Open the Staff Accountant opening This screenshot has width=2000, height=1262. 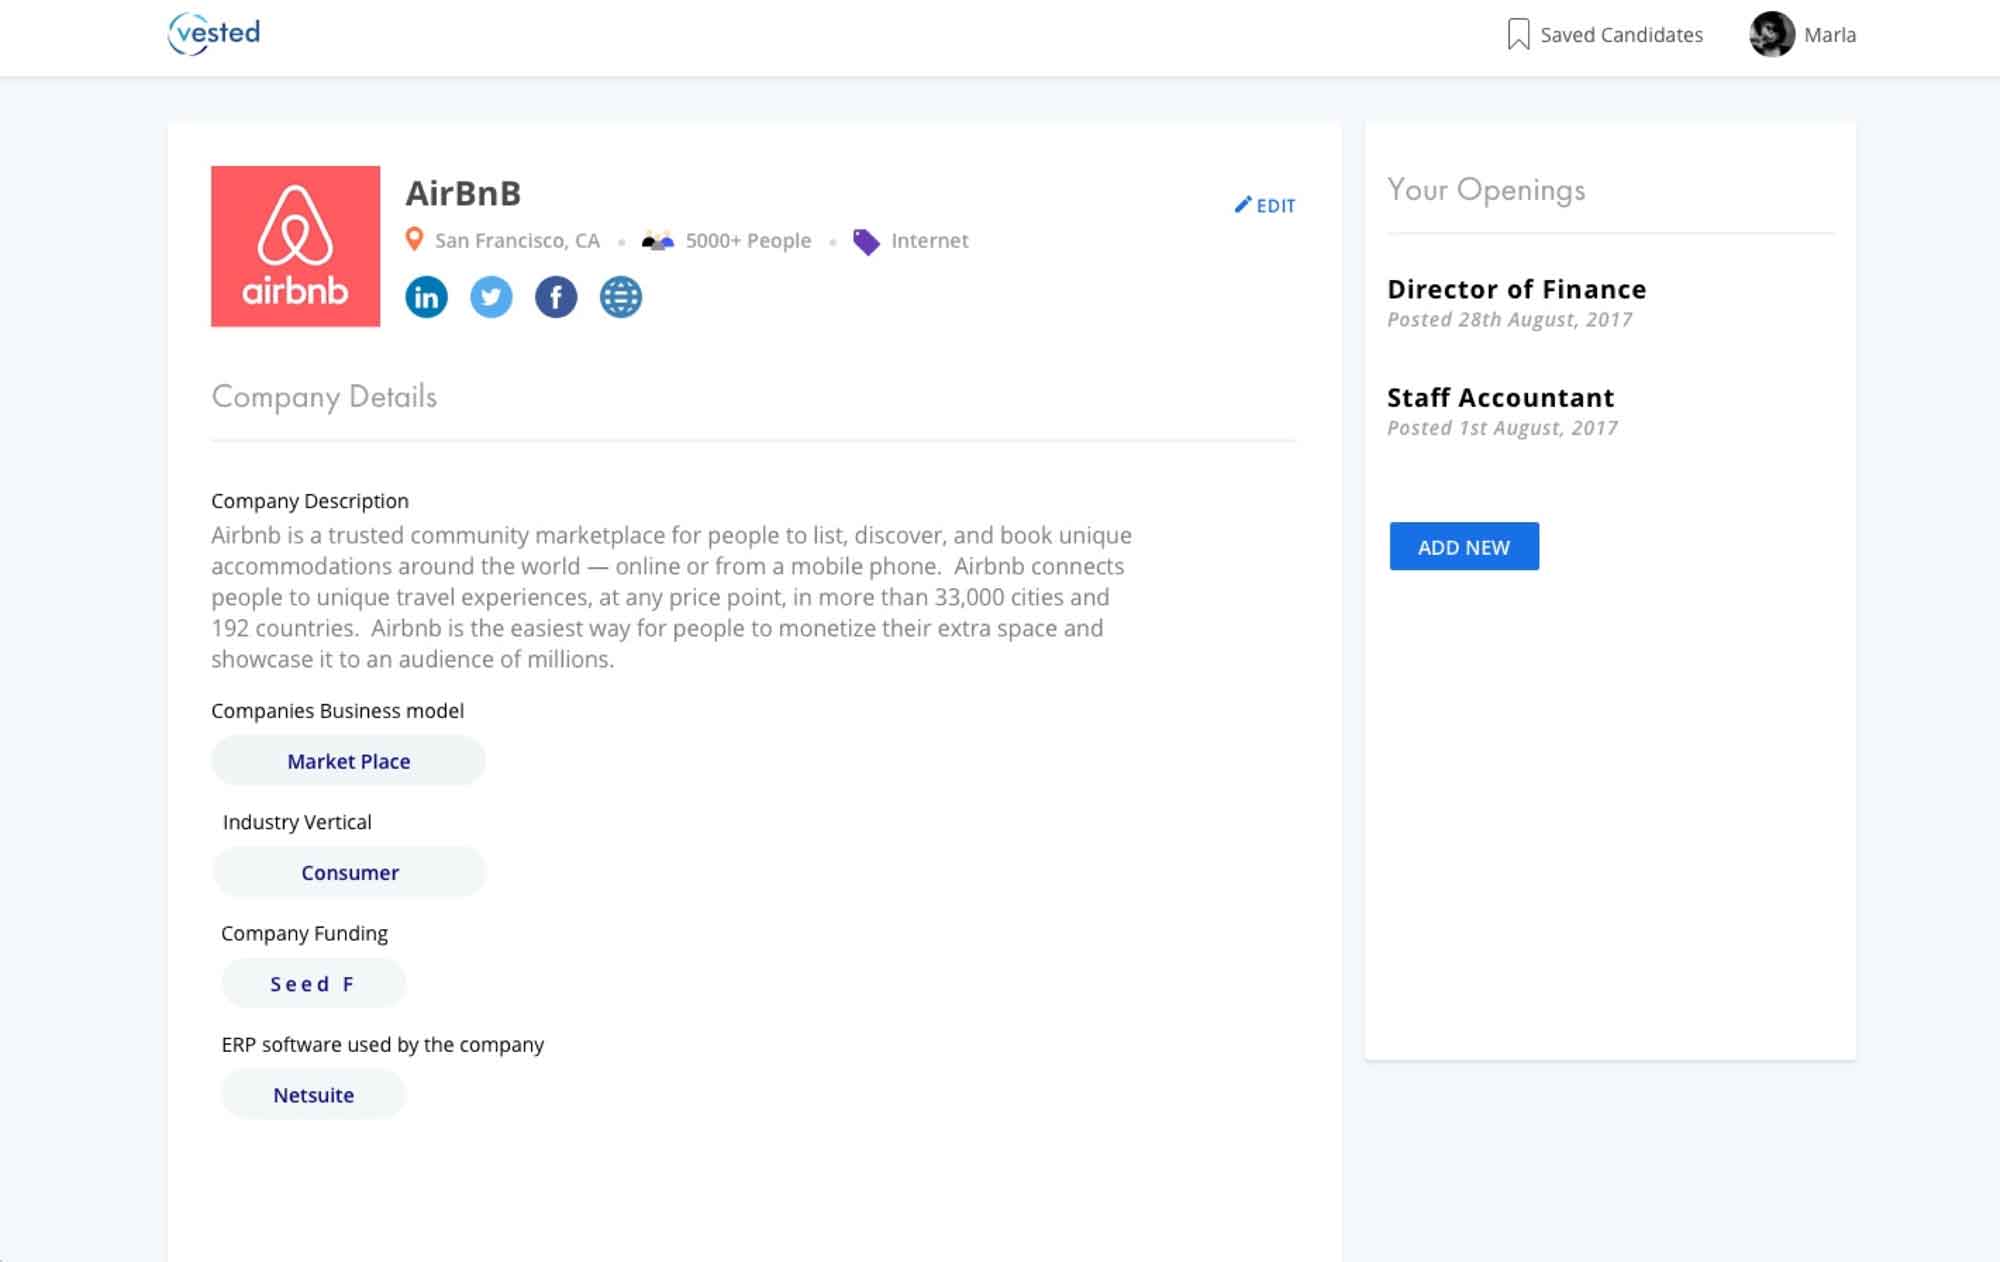[1500, 397]
